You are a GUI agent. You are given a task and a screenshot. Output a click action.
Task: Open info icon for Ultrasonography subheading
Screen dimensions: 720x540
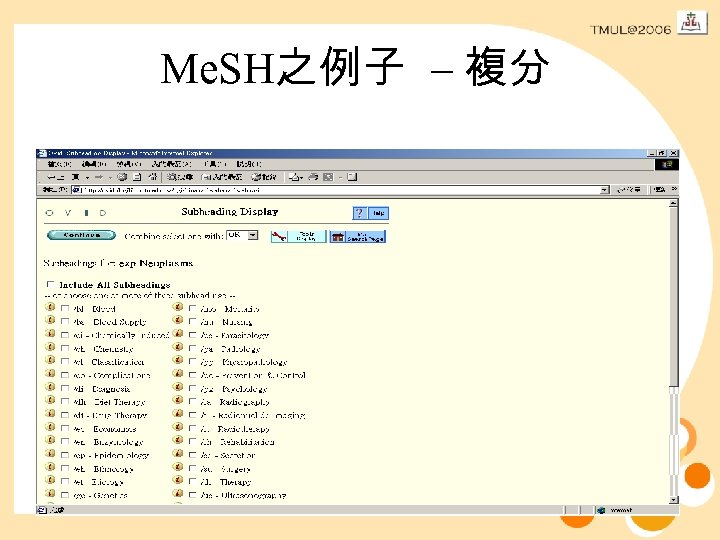click(178, 494)
